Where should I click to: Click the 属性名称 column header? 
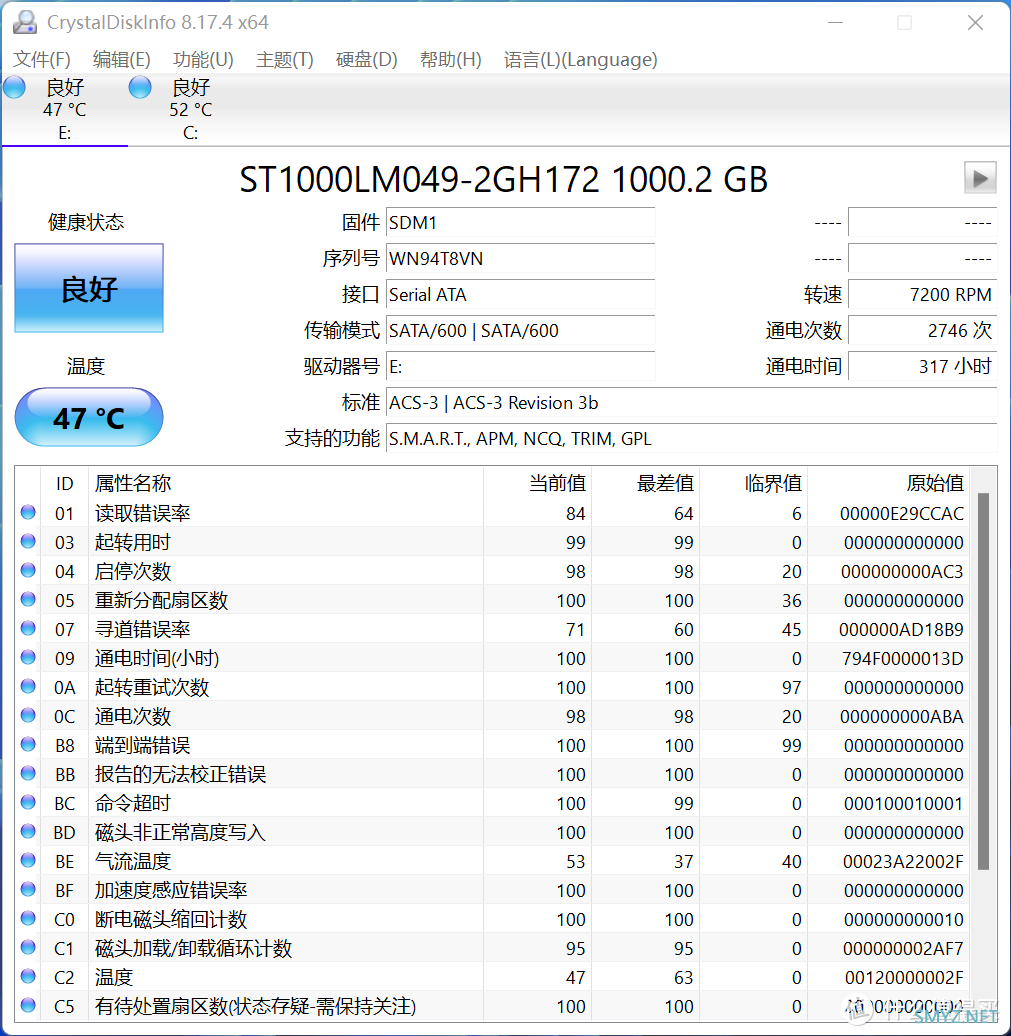coord(285,484)
